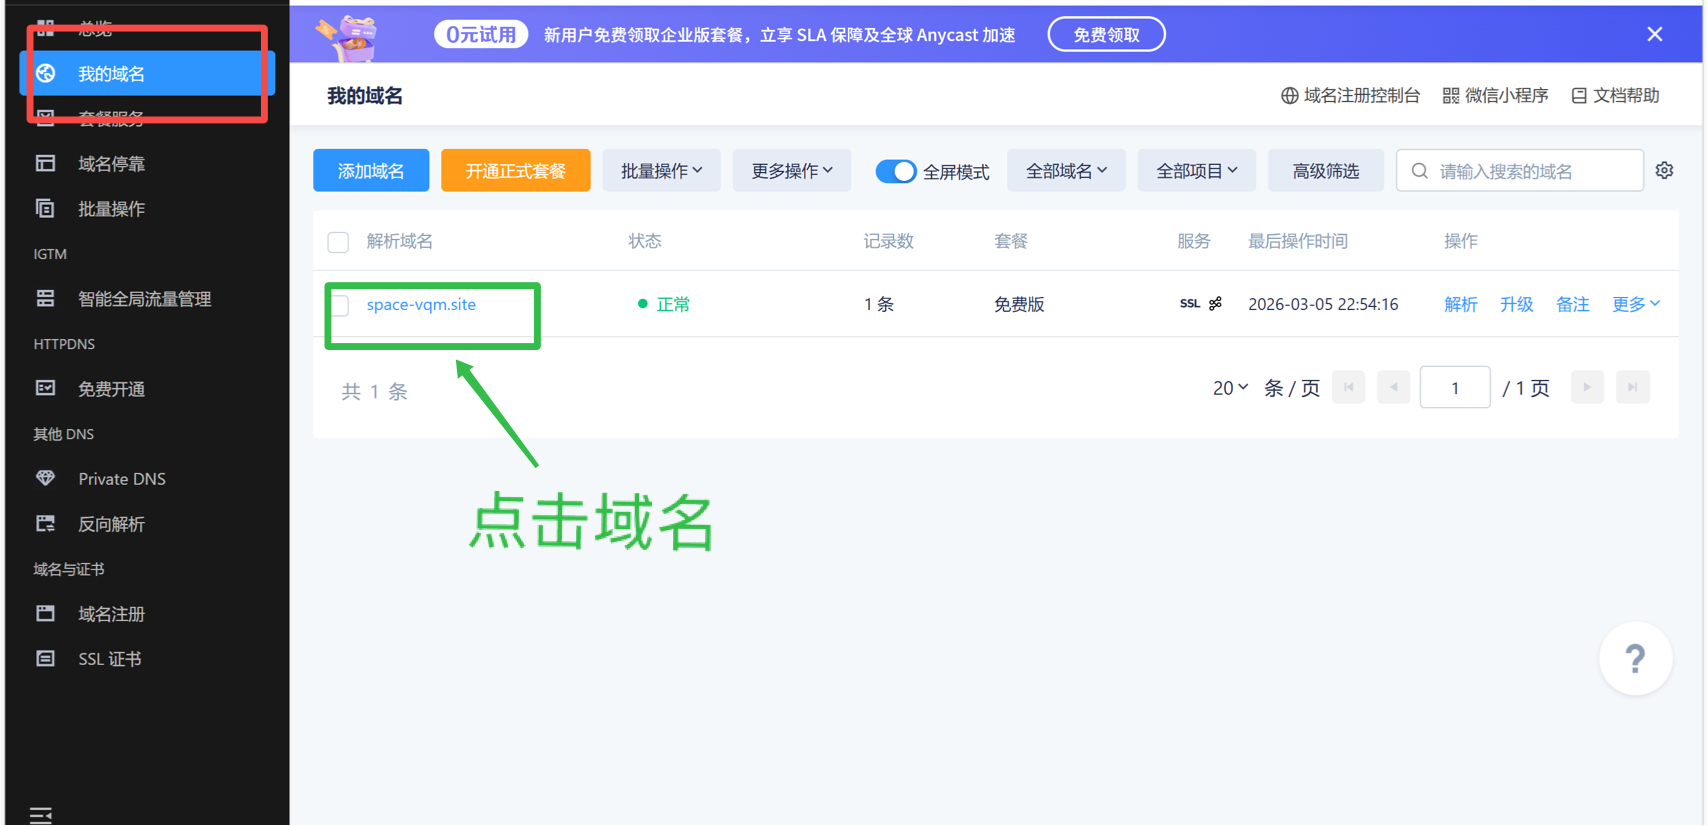Viewport: 1708px width, 826px height.
Task: Expand the 更多 actions in domain row
Action: pyautogui.click(x=1635, y=304)
